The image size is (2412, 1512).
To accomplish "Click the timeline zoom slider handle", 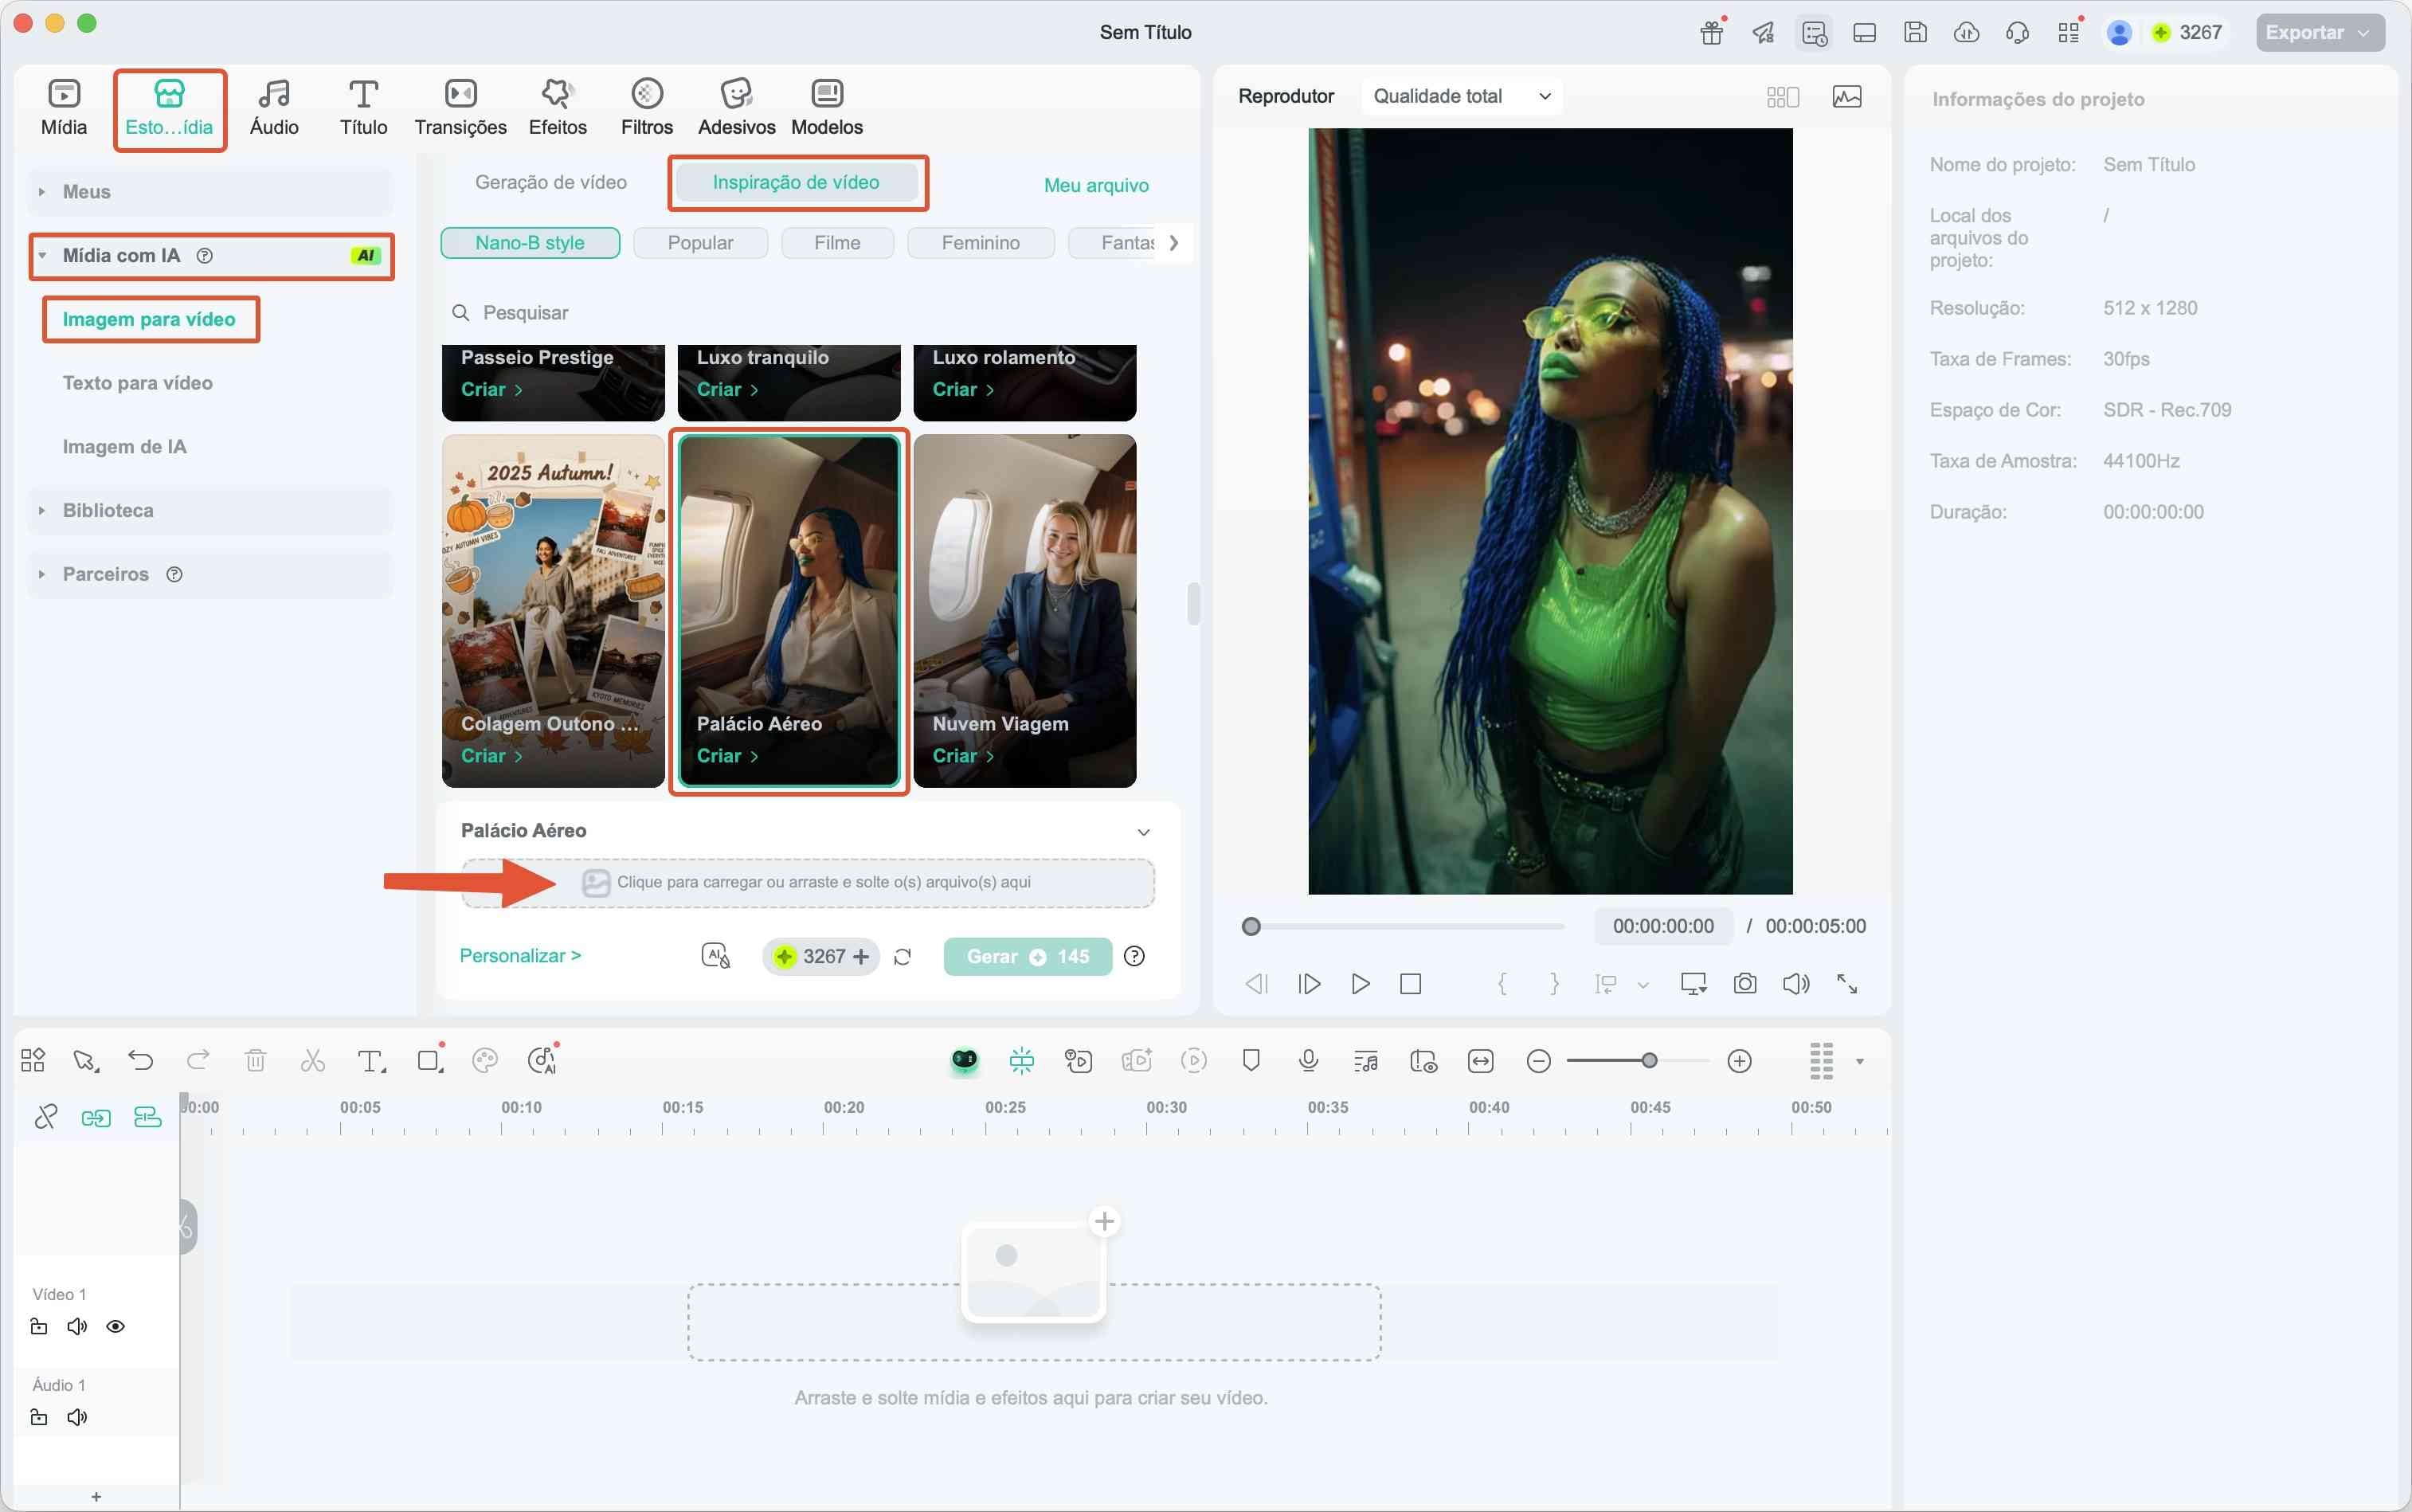I will pyautogui.click(x=1649, y=1061).
